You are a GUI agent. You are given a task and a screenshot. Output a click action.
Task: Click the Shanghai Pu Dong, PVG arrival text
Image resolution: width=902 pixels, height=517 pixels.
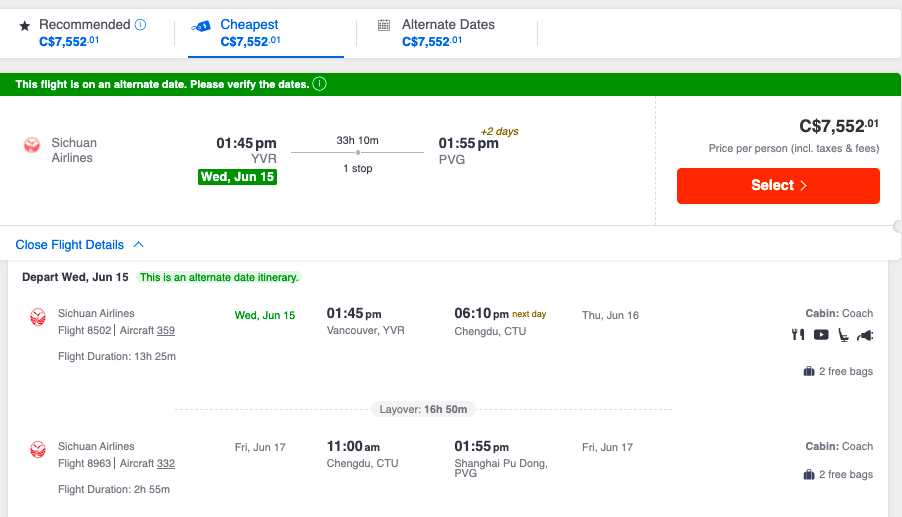(x=500, y=468)
